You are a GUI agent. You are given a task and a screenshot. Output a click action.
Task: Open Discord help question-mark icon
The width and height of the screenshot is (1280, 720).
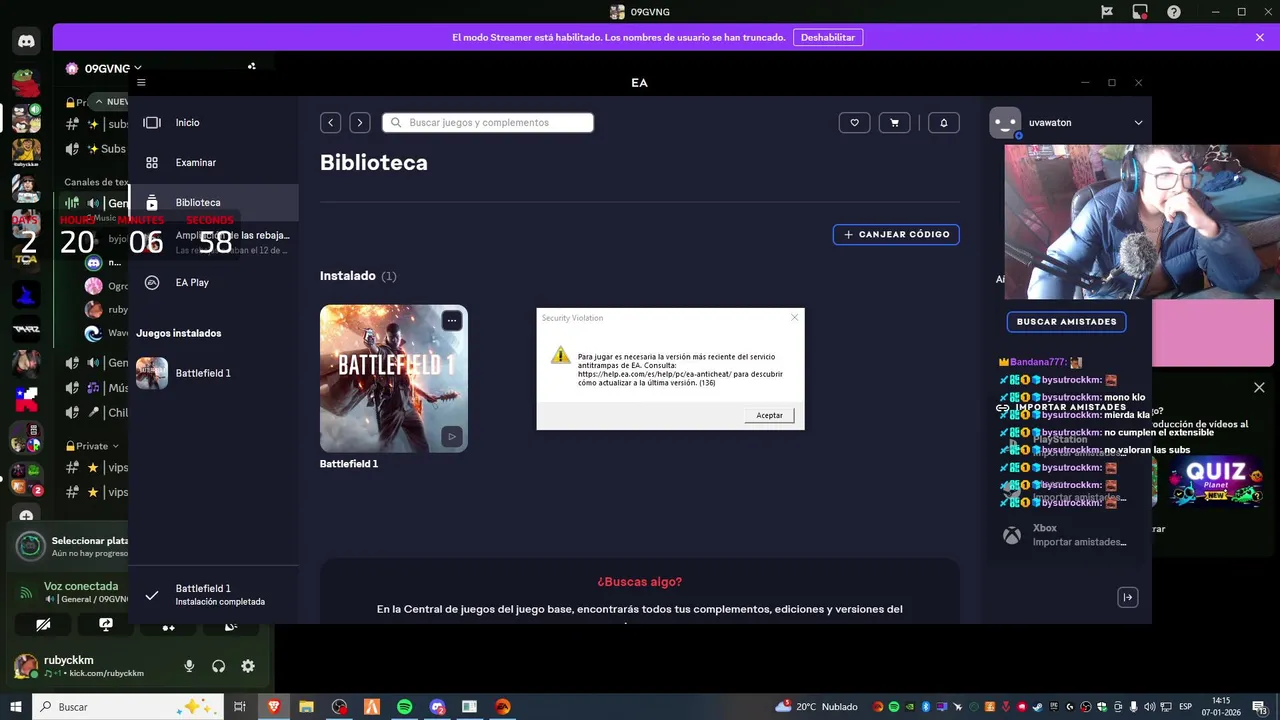click(x=1174, y=12)
